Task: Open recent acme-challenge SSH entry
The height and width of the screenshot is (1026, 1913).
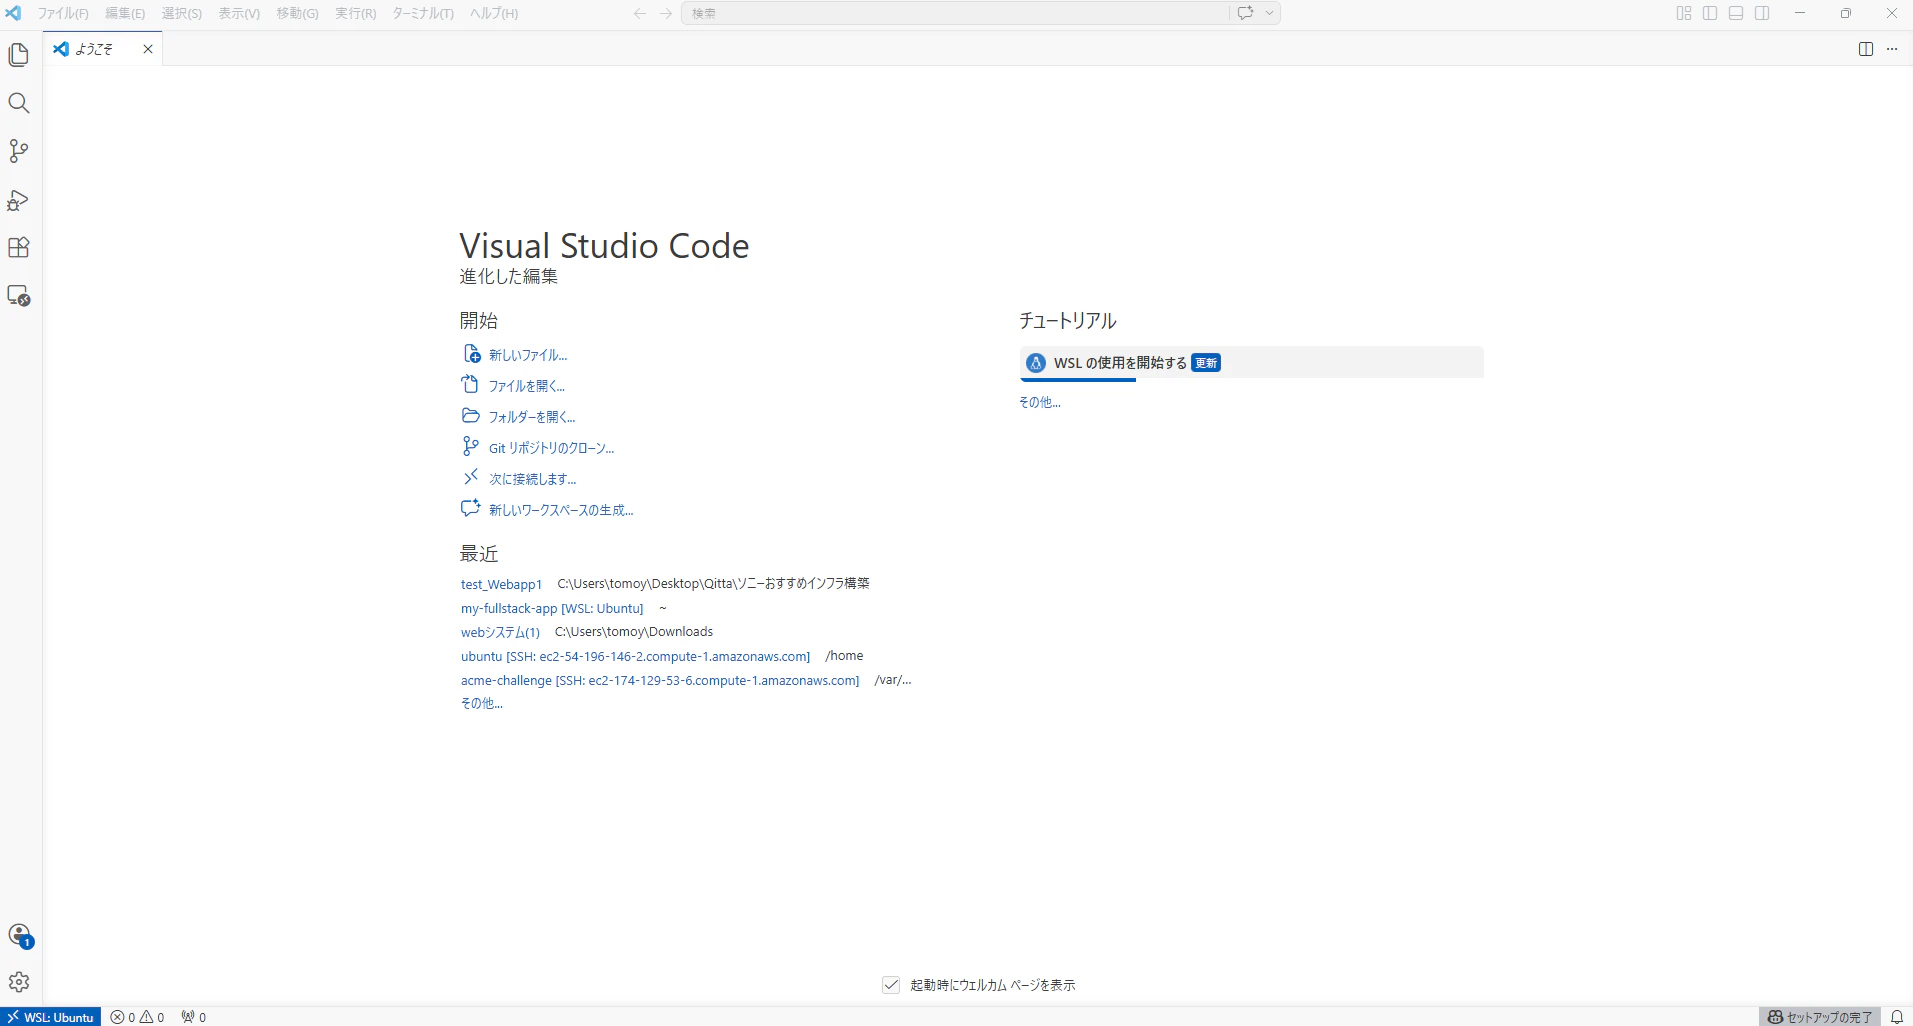Action: (x=660, y=680)
